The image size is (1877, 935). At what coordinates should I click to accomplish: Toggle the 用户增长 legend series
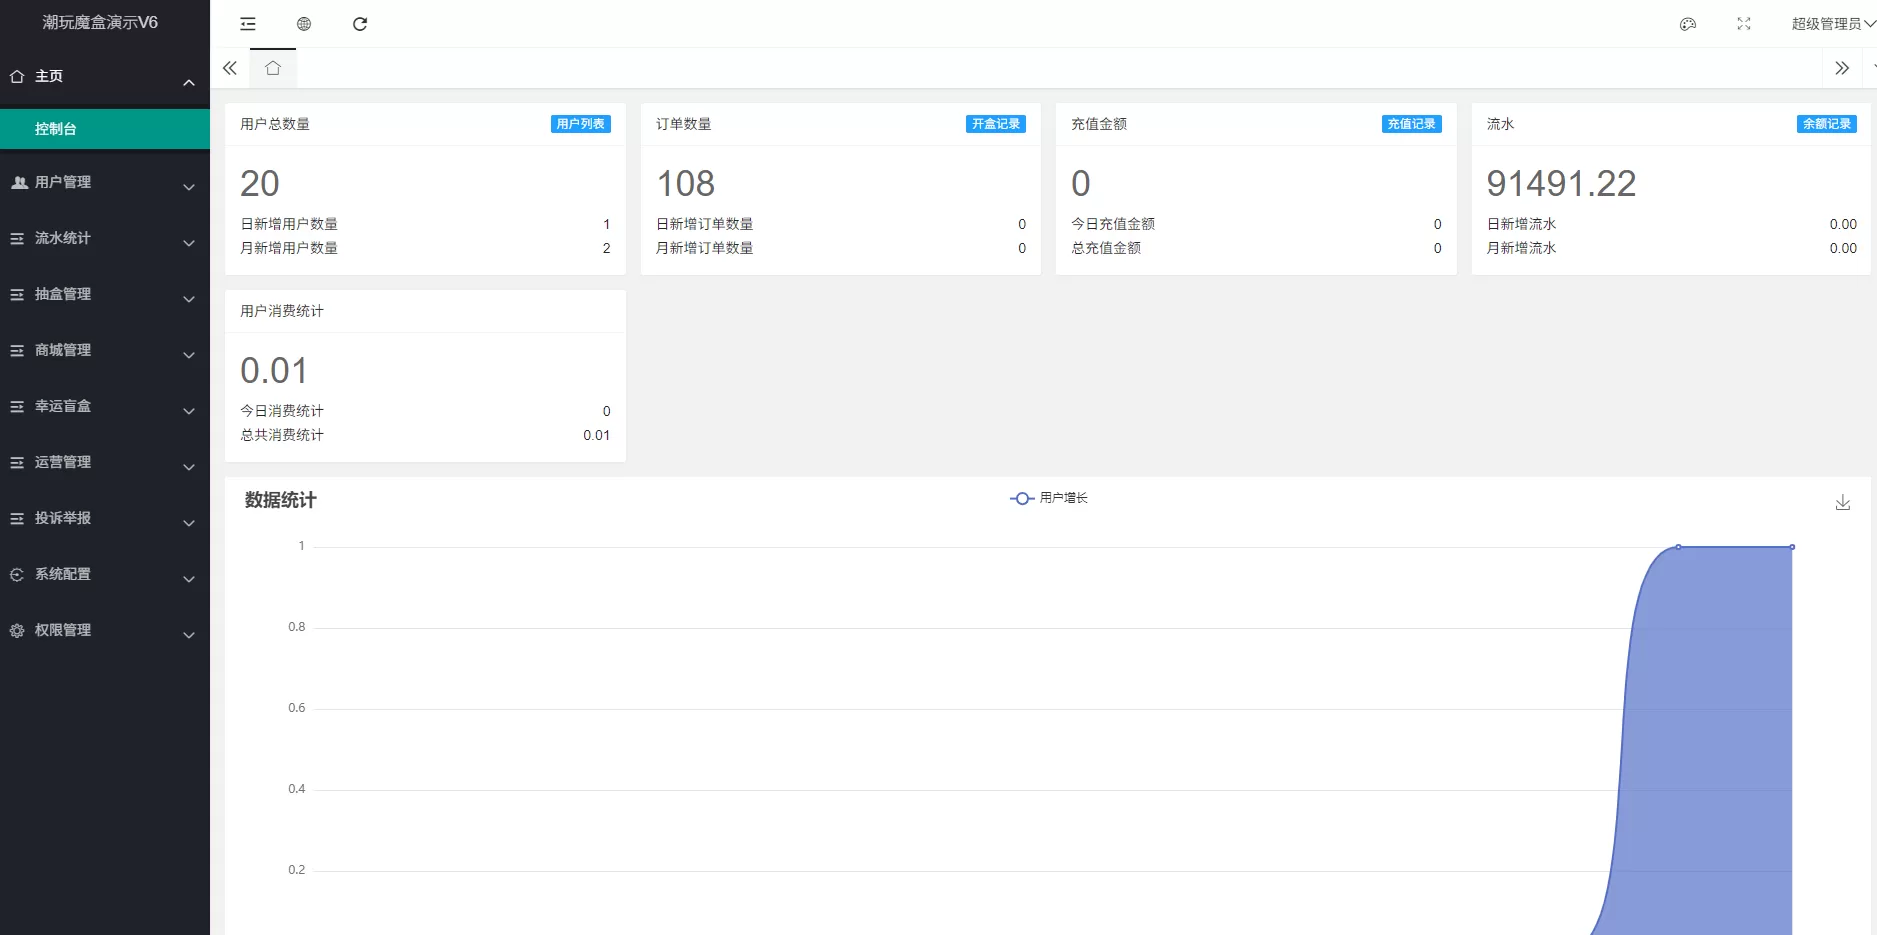(x=1049, y=498)
